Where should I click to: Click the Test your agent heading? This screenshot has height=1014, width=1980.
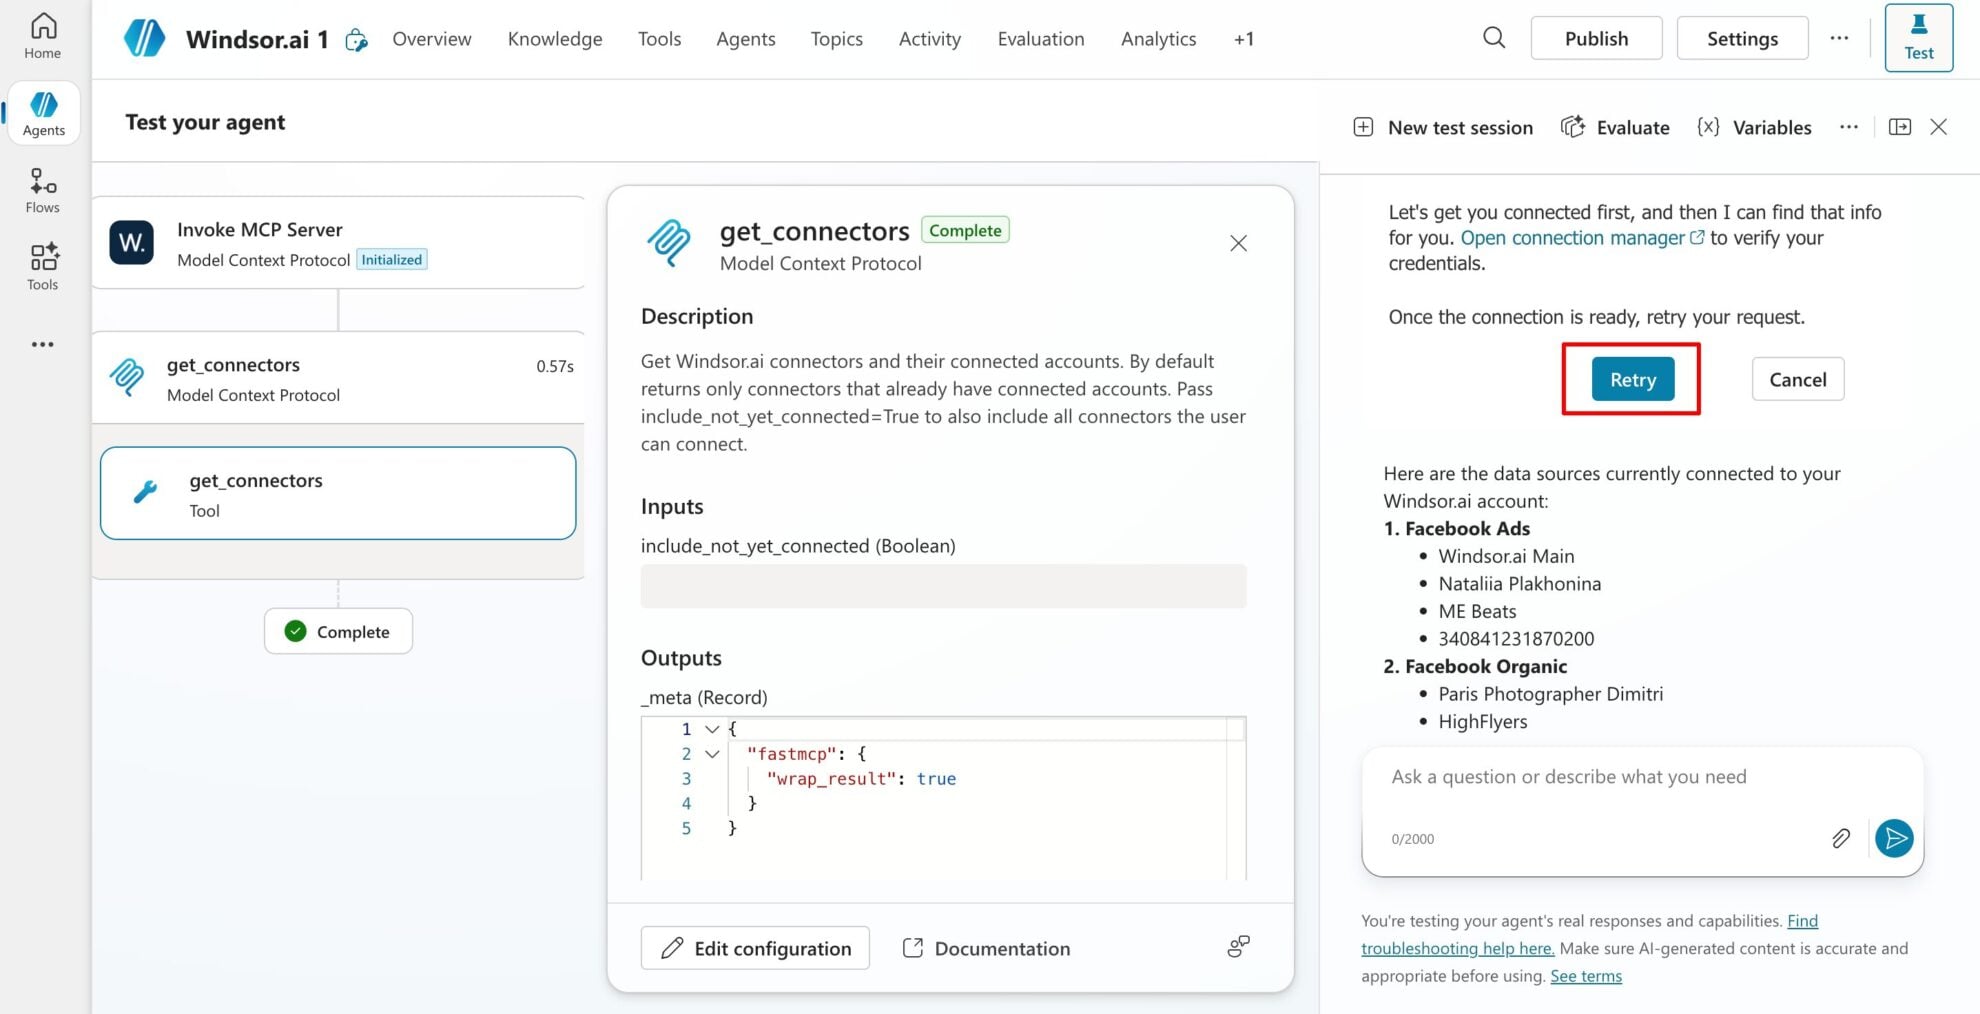[205, 122]
